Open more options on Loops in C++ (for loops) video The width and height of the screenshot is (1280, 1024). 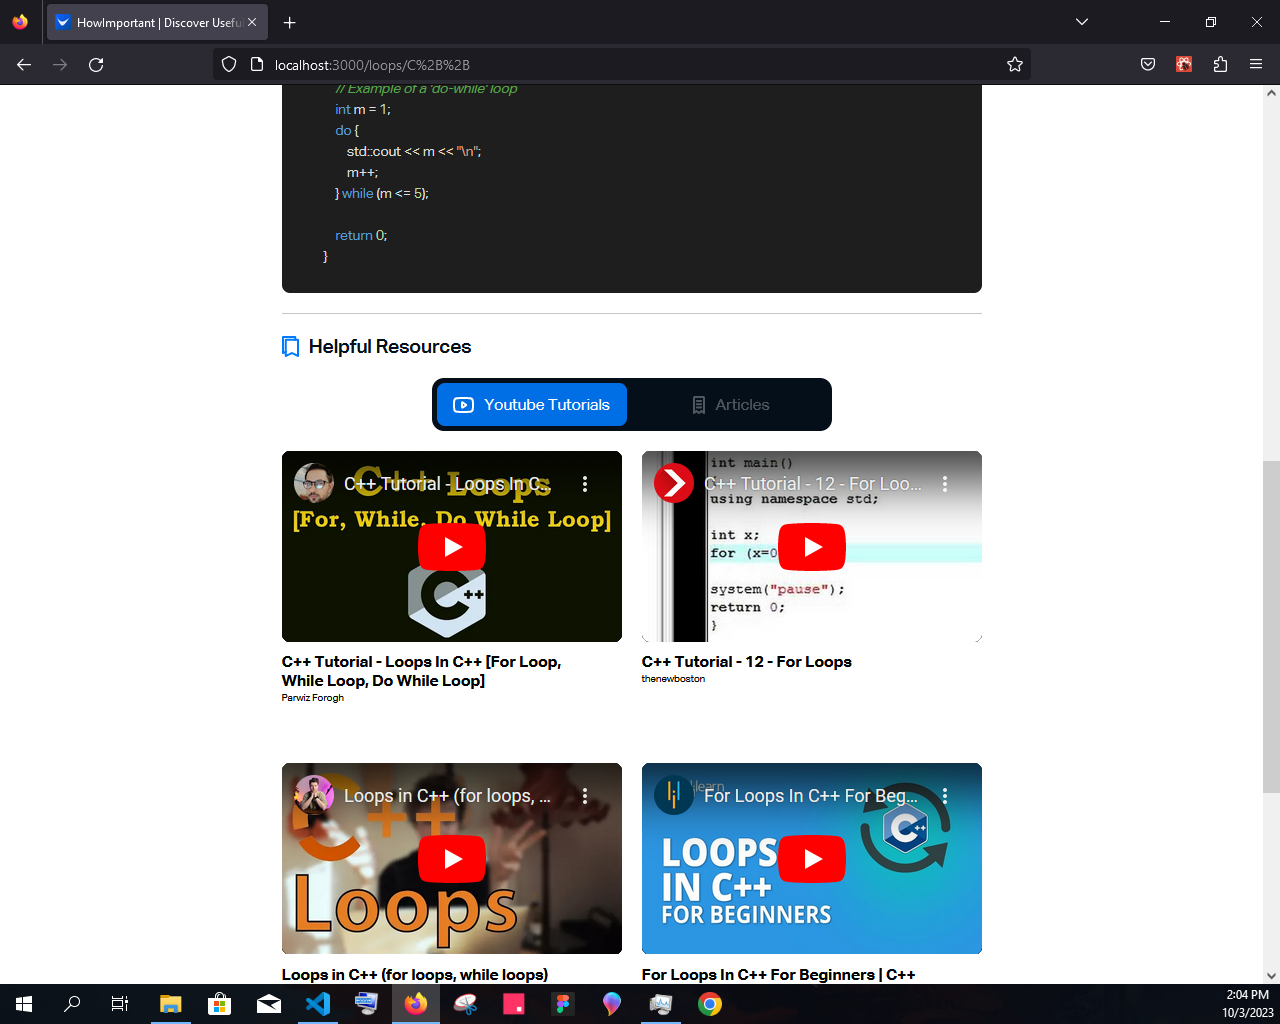(585, 796)
